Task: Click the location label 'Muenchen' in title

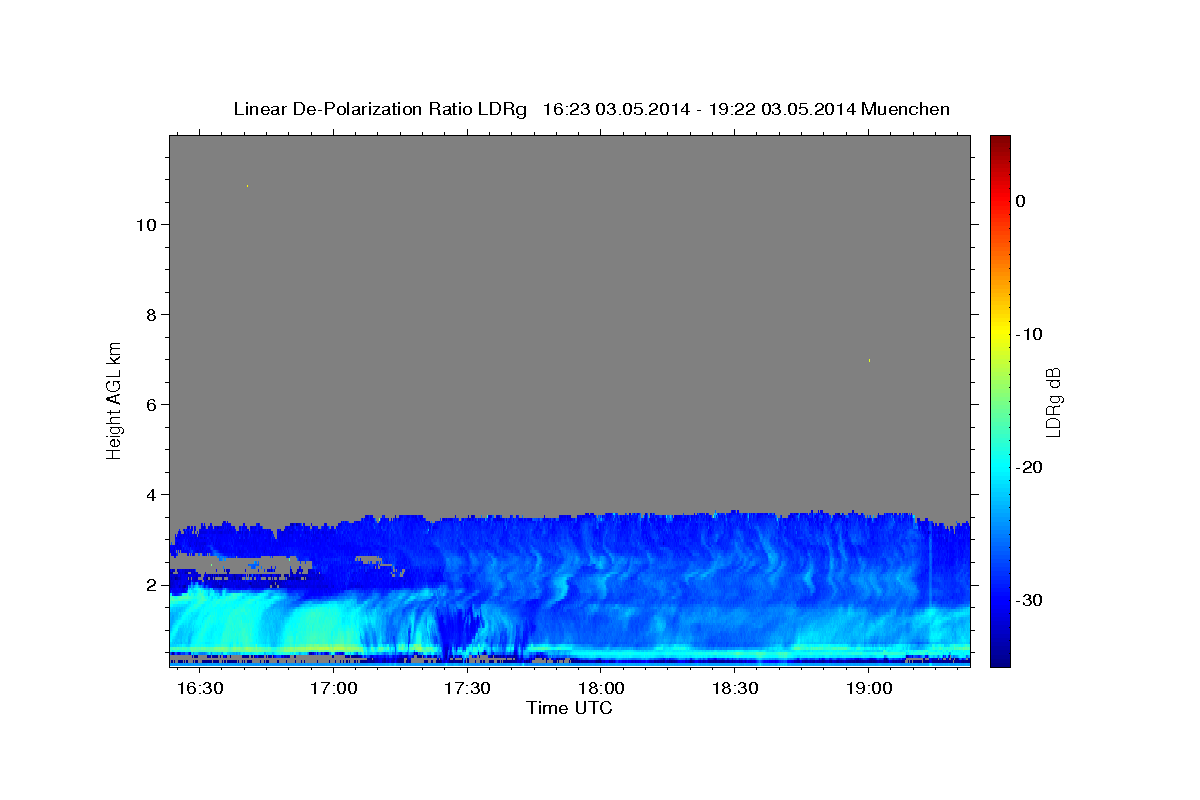Action: 905,109
